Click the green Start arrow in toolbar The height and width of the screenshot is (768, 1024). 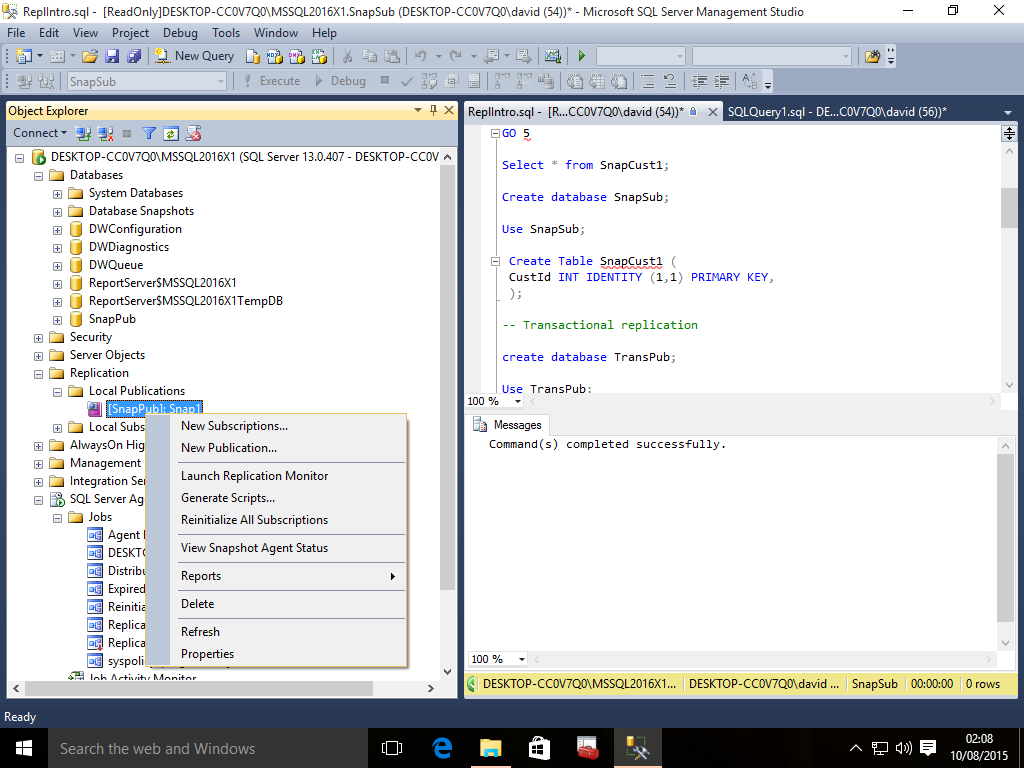(x=581, y=56)
